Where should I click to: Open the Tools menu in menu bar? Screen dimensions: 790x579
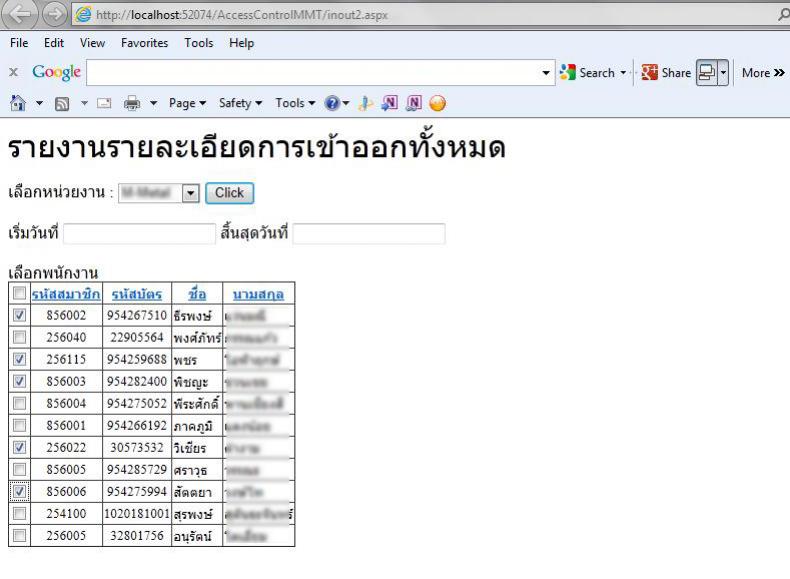coord(199,43)
